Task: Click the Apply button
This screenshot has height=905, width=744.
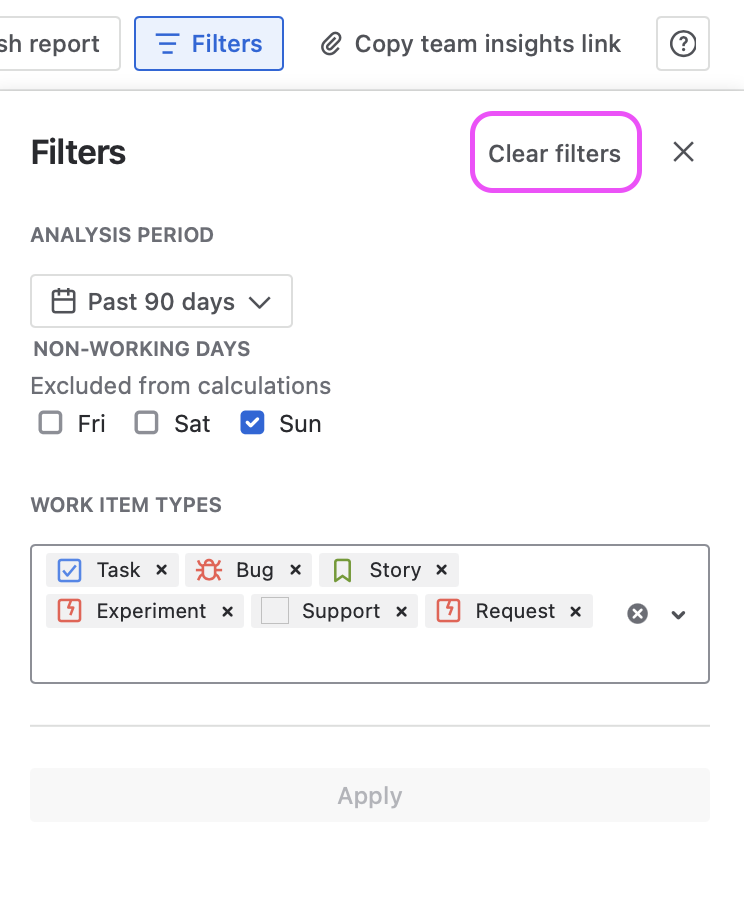Action: 370,795
